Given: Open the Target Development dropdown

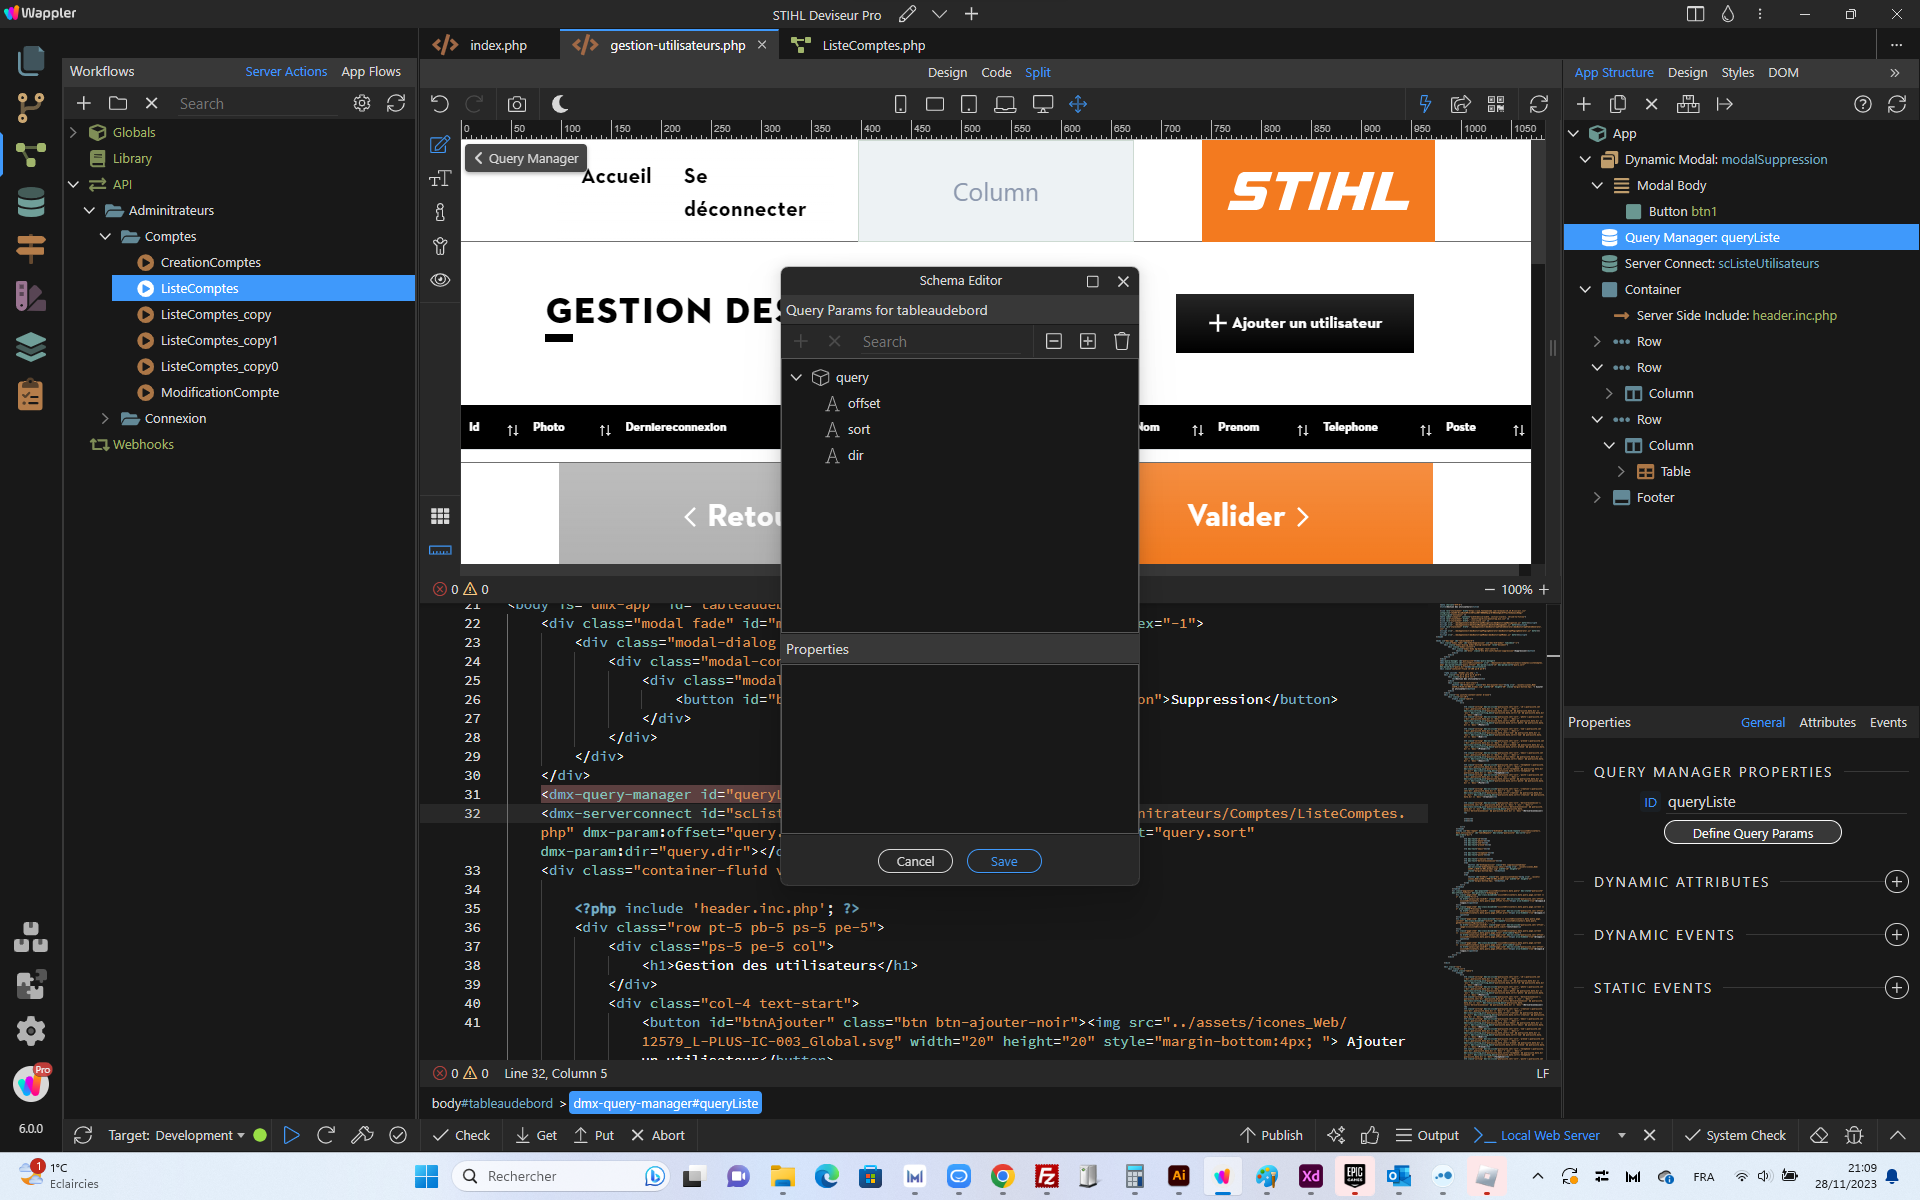Looking at the screenshot, I should [176, 1135].
